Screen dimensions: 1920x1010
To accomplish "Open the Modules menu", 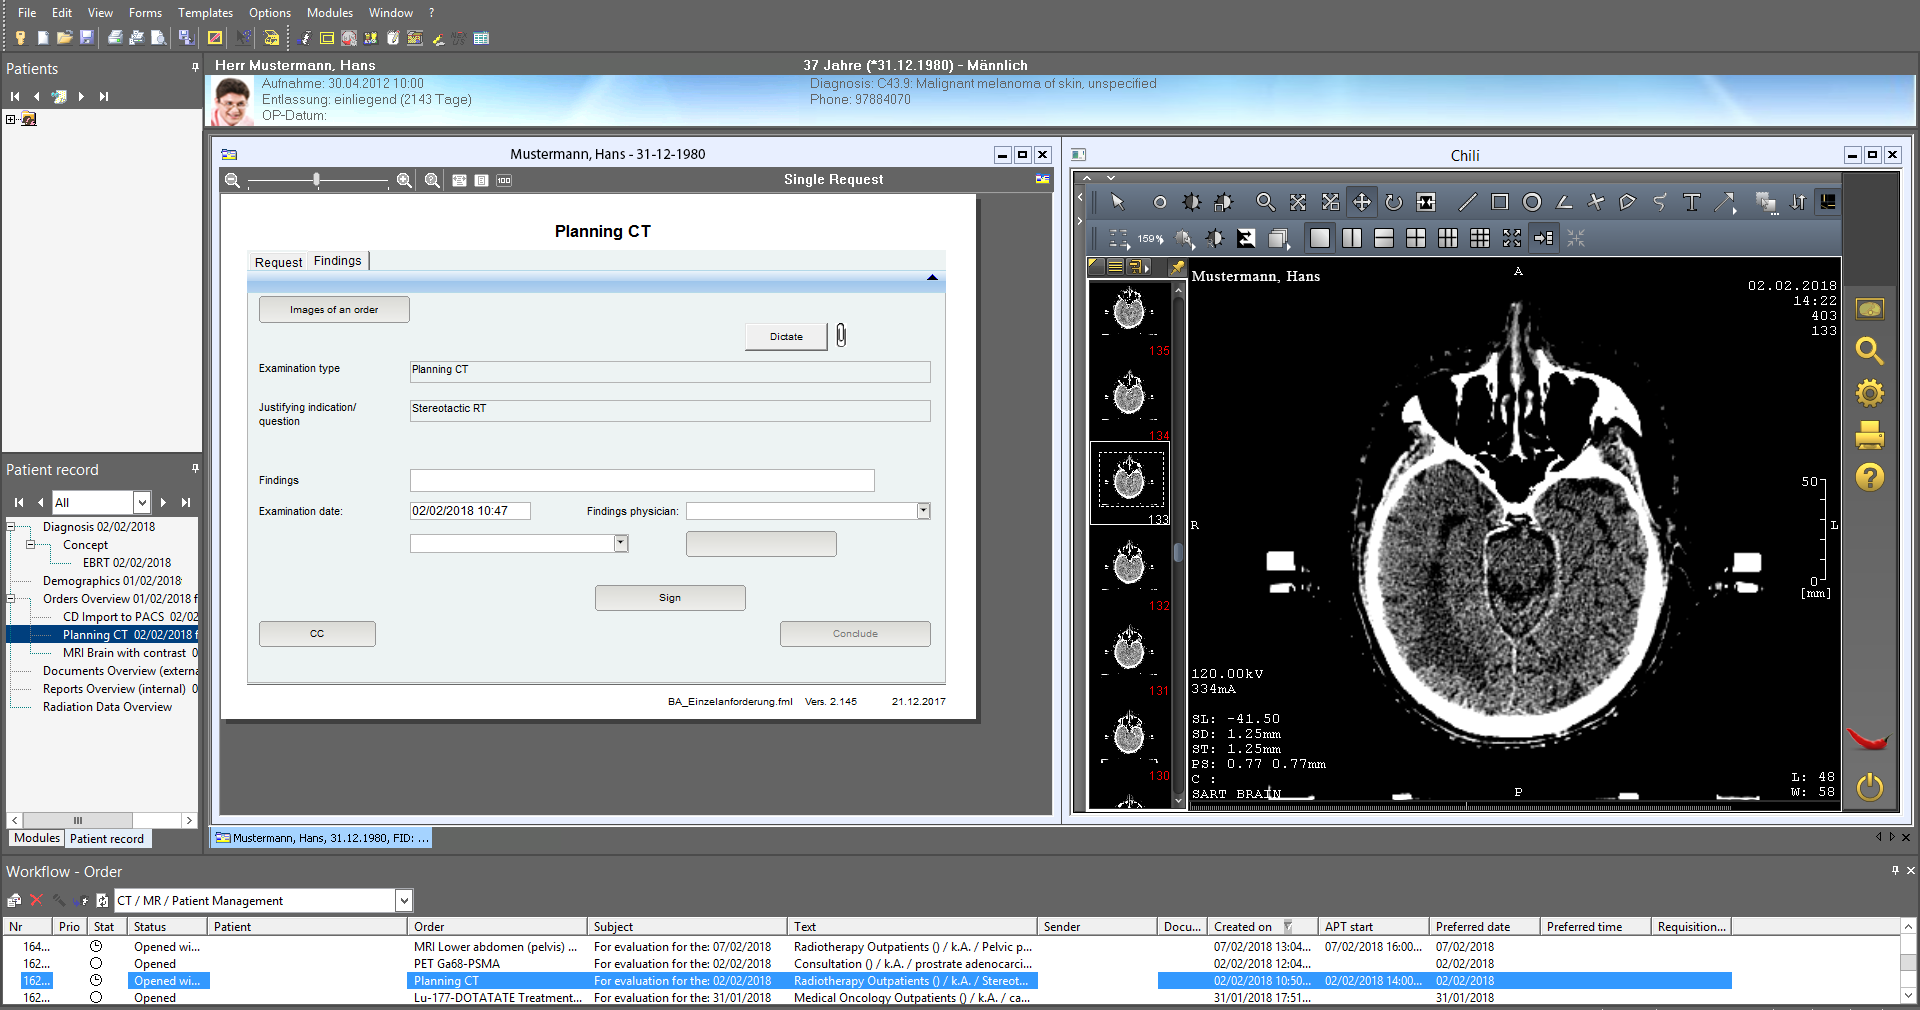I will click(330, 12).
